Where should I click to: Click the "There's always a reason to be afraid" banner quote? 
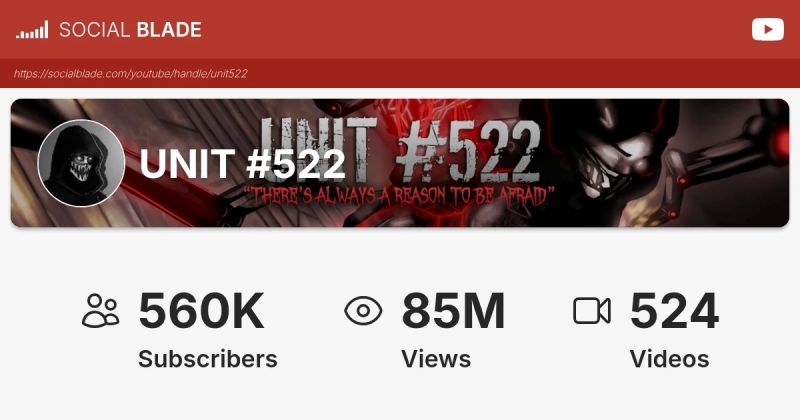click(x=398, y=196)
